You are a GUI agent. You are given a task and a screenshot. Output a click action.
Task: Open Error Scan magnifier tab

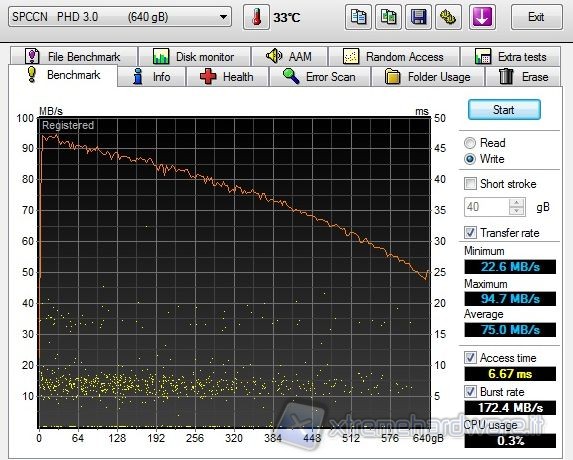tap(320, 77)
